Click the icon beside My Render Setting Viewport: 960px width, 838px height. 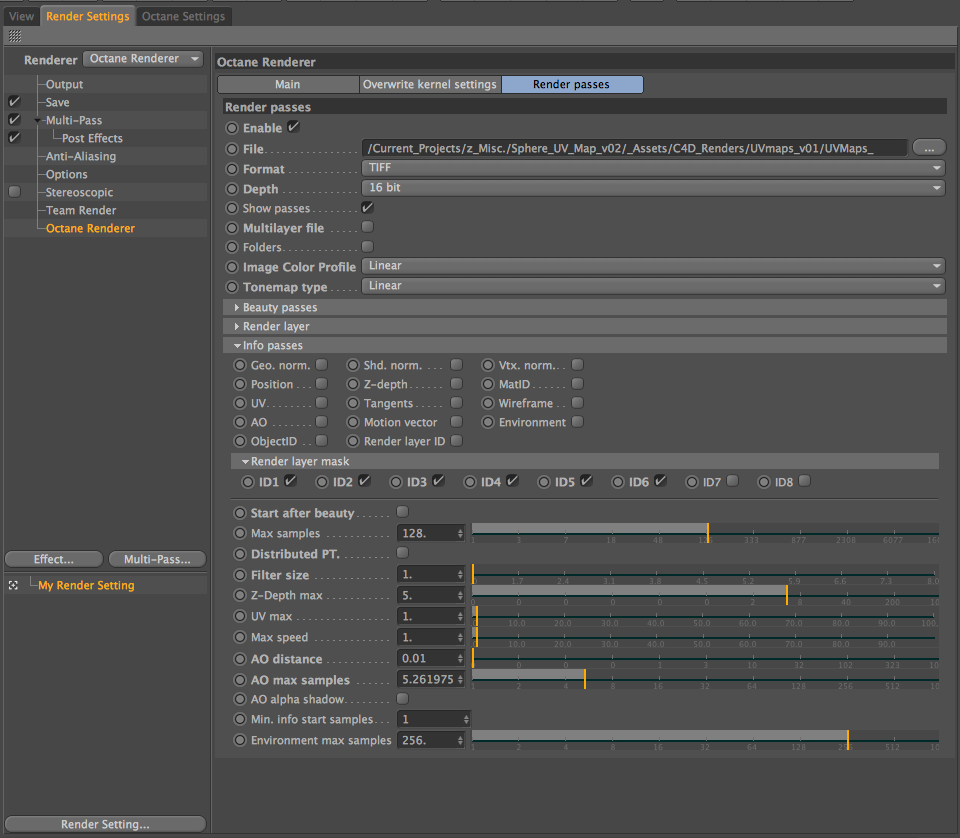13,585
